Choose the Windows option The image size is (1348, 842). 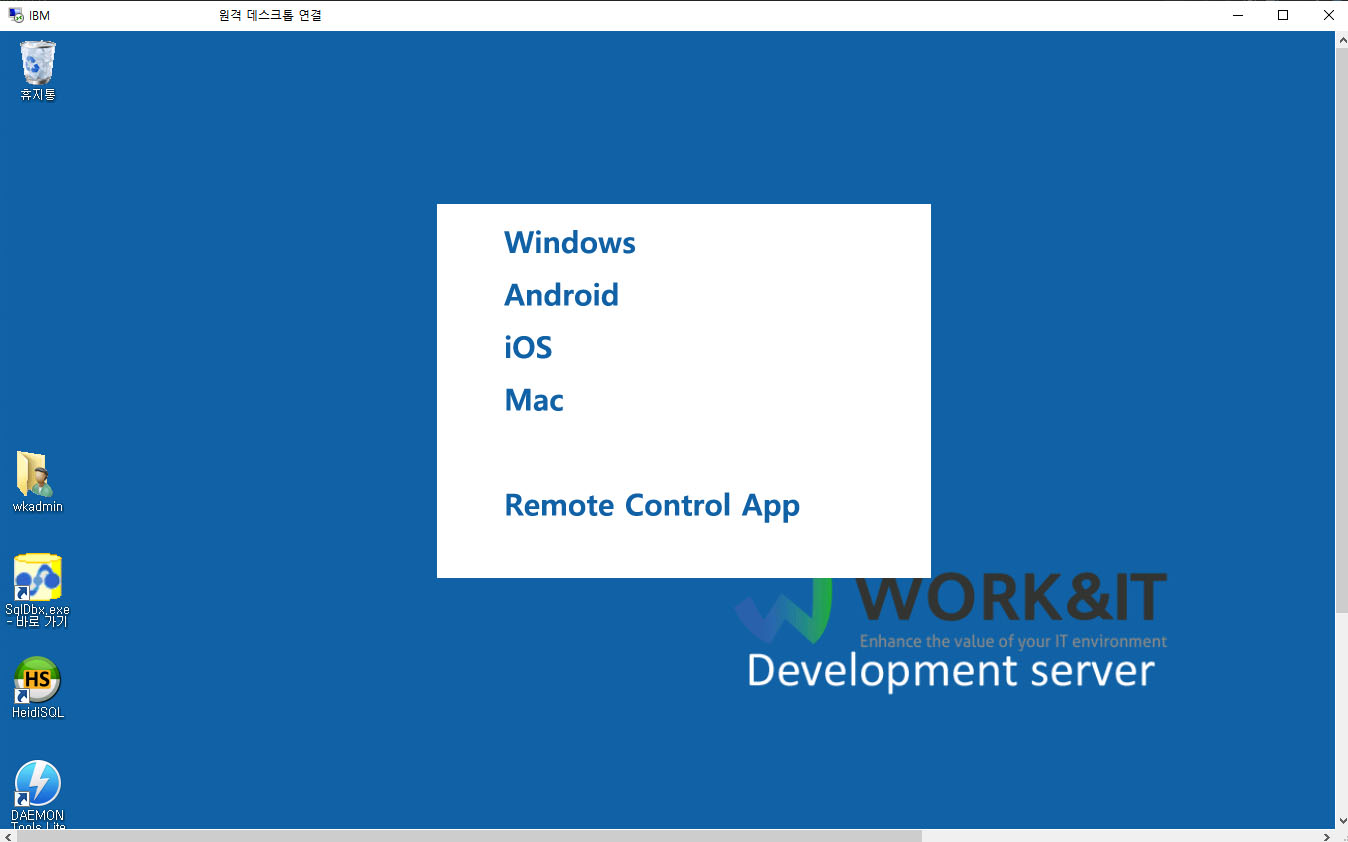[x=569, y=243]
